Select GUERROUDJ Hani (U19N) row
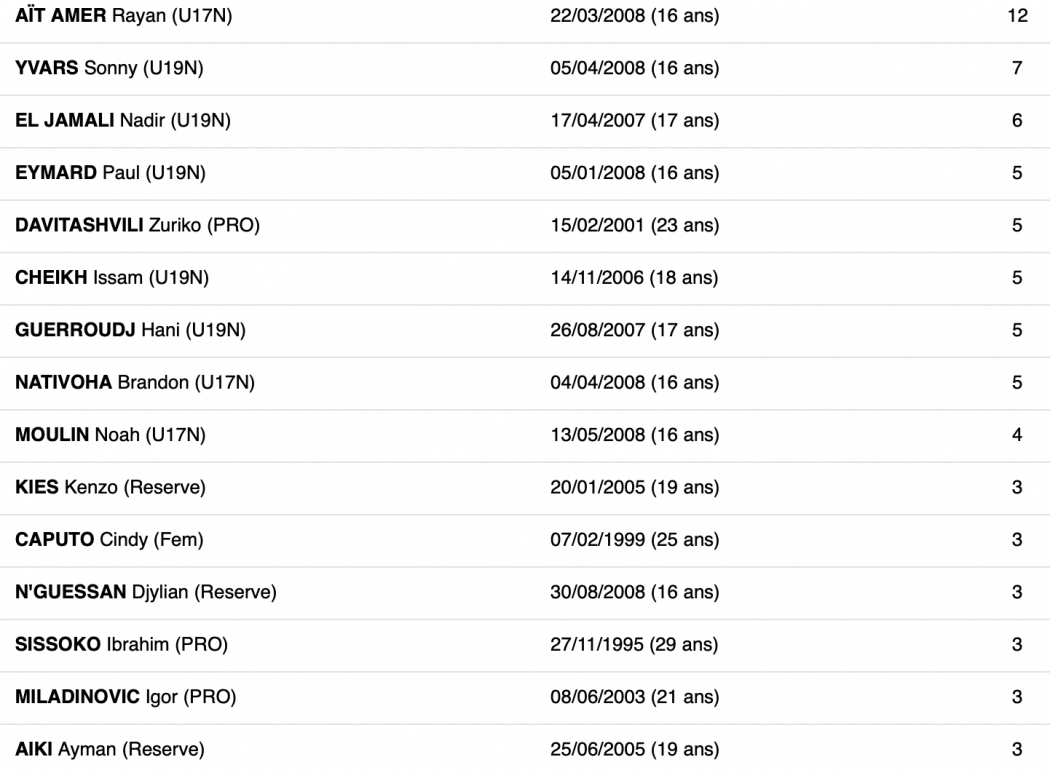This screenshot has height=773, width=1050. click(x=525, y=330)
